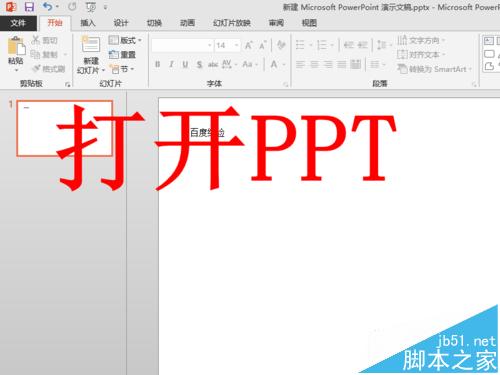Open 对齐文本 (Align Text) dropdown
This screenshot has height=375, width=500.
421,54
